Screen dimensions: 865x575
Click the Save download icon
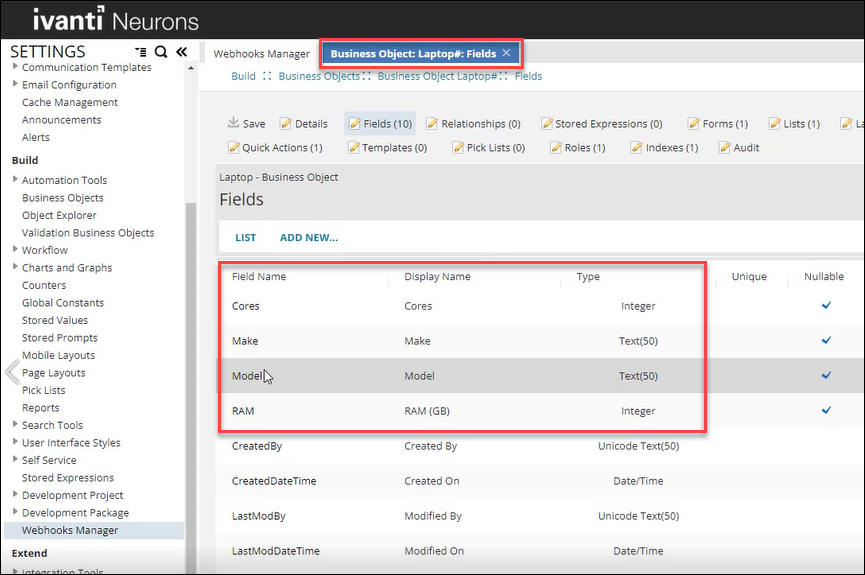click(233, 123)
